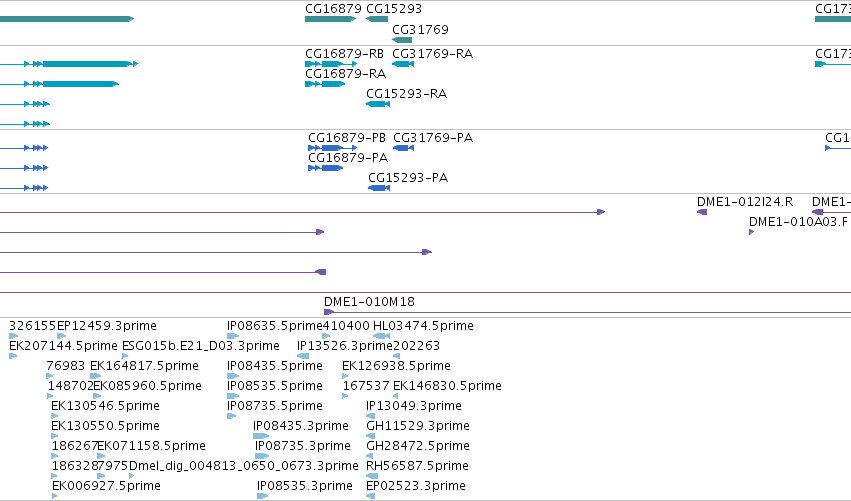Open the HL03474.5prime label

[423, 326]
